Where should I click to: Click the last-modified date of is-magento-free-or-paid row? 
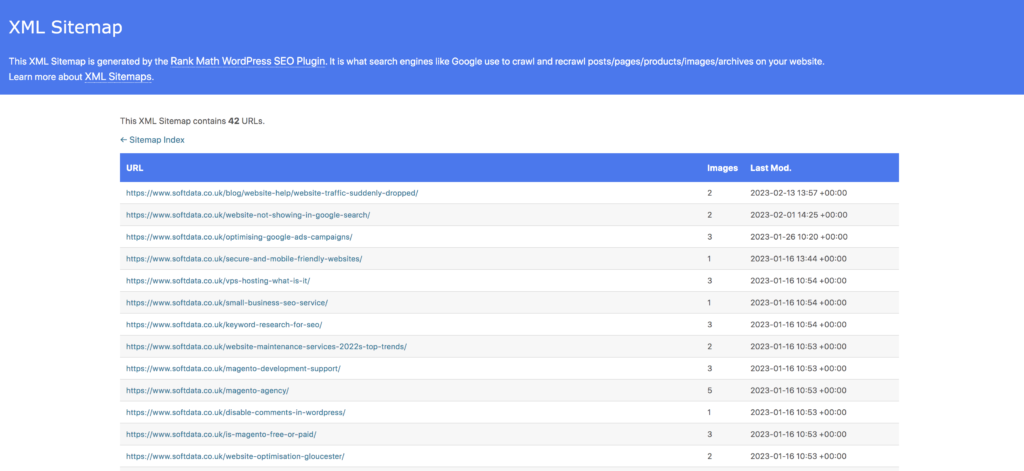798,434
